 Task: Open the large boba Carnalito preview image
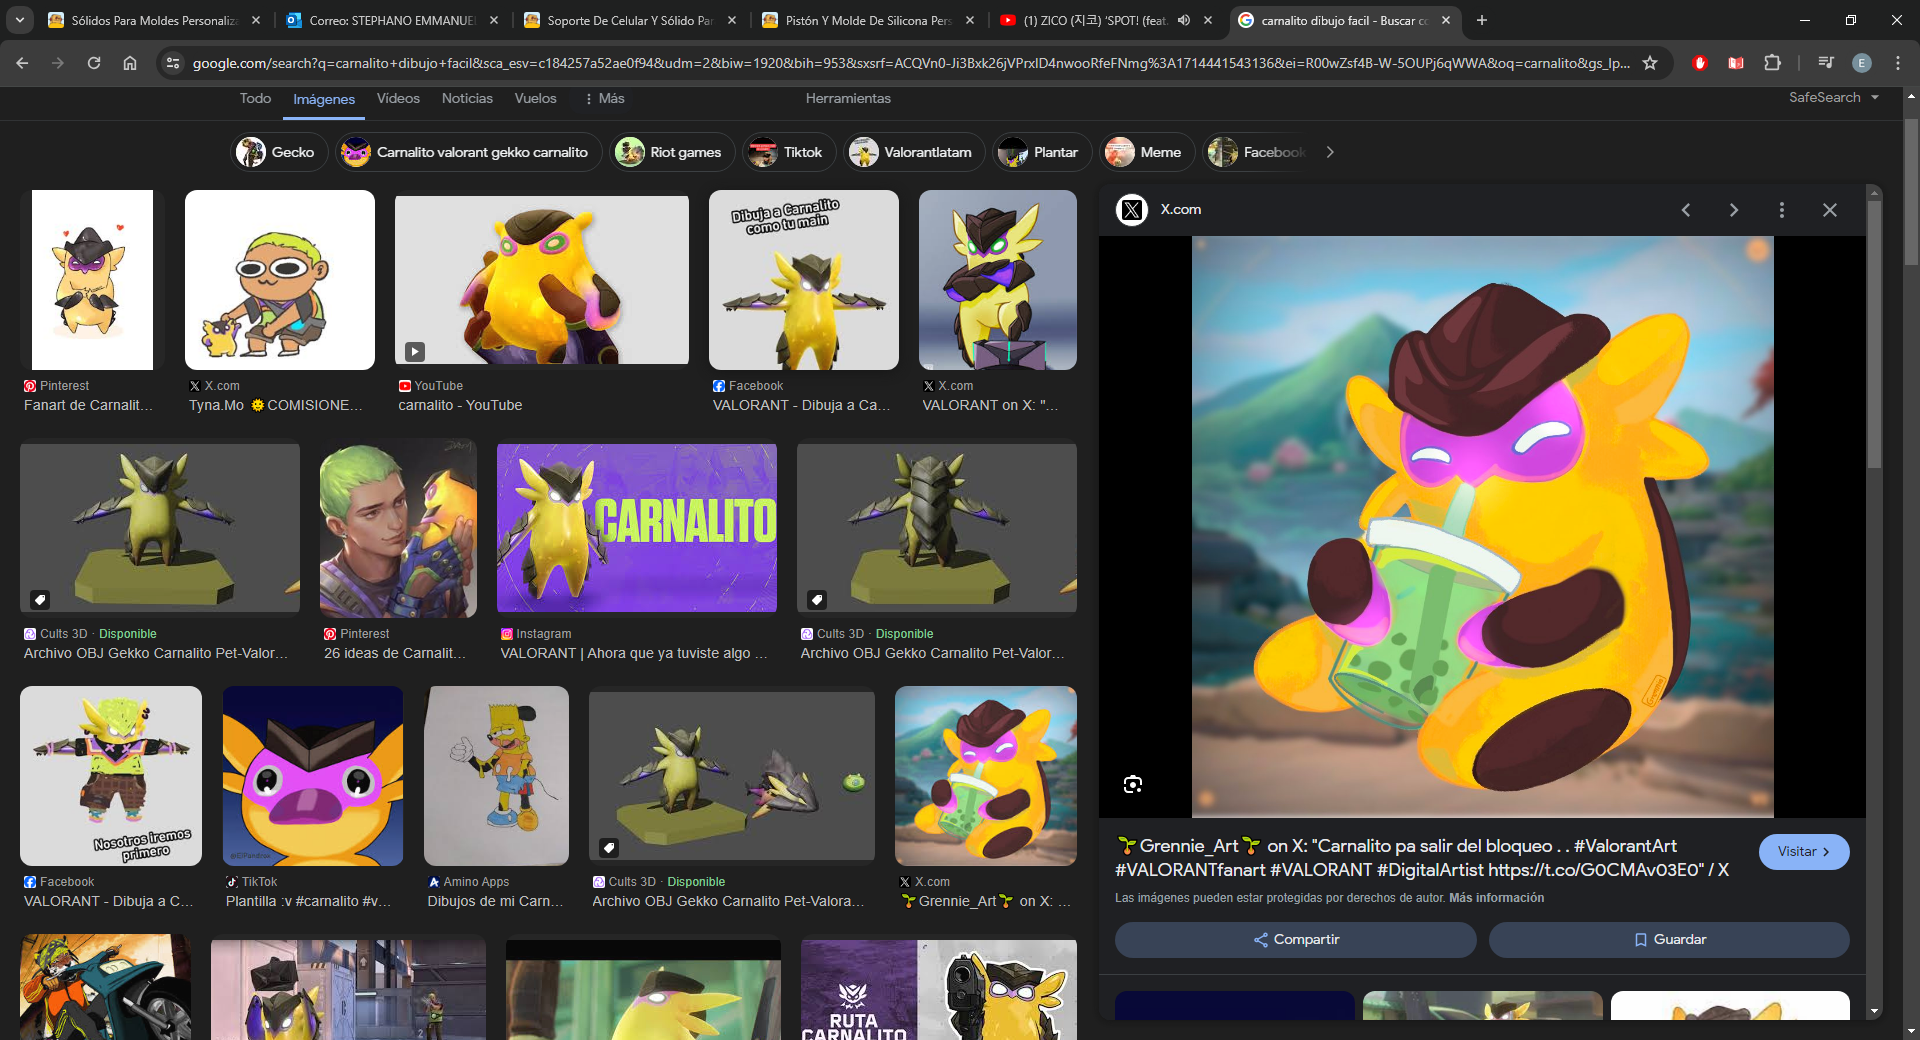(1482, 527)
